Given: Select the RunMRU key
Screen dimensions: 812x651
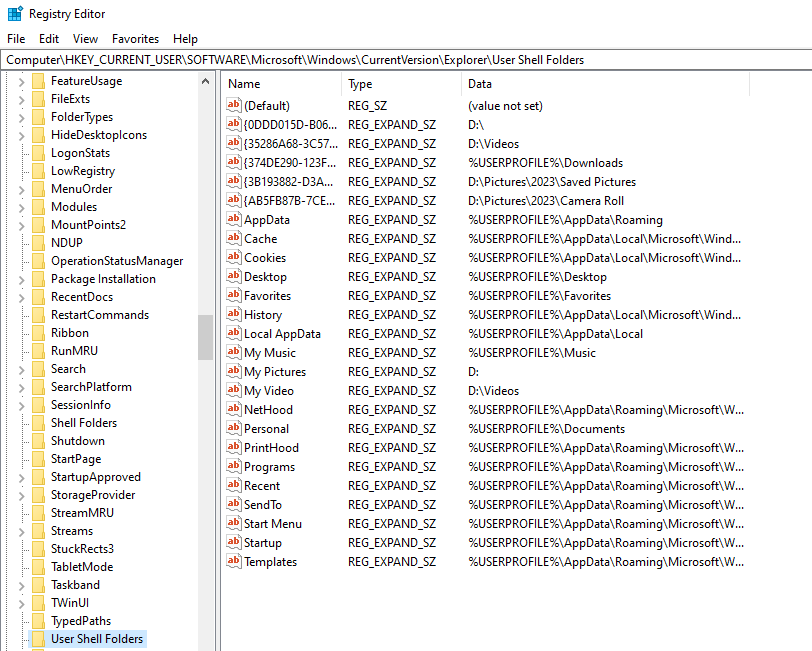Looking at the screenshot, I should coord(74,351).
